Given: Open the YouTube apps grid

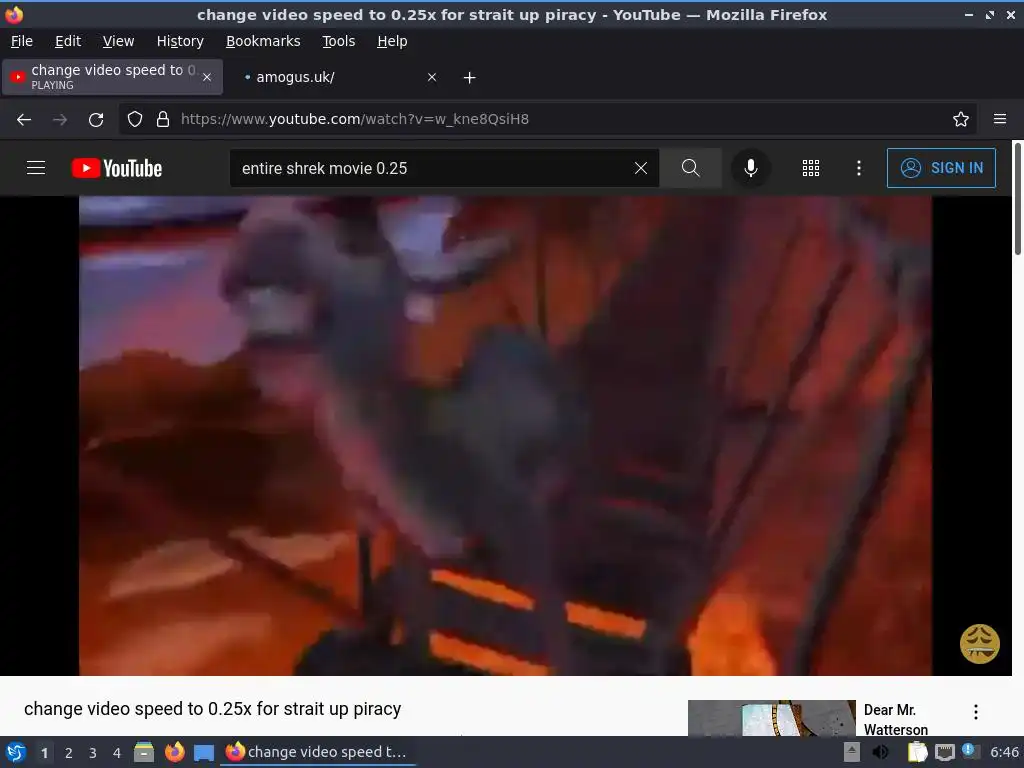Looking at the screenshot, I should 810,168.
